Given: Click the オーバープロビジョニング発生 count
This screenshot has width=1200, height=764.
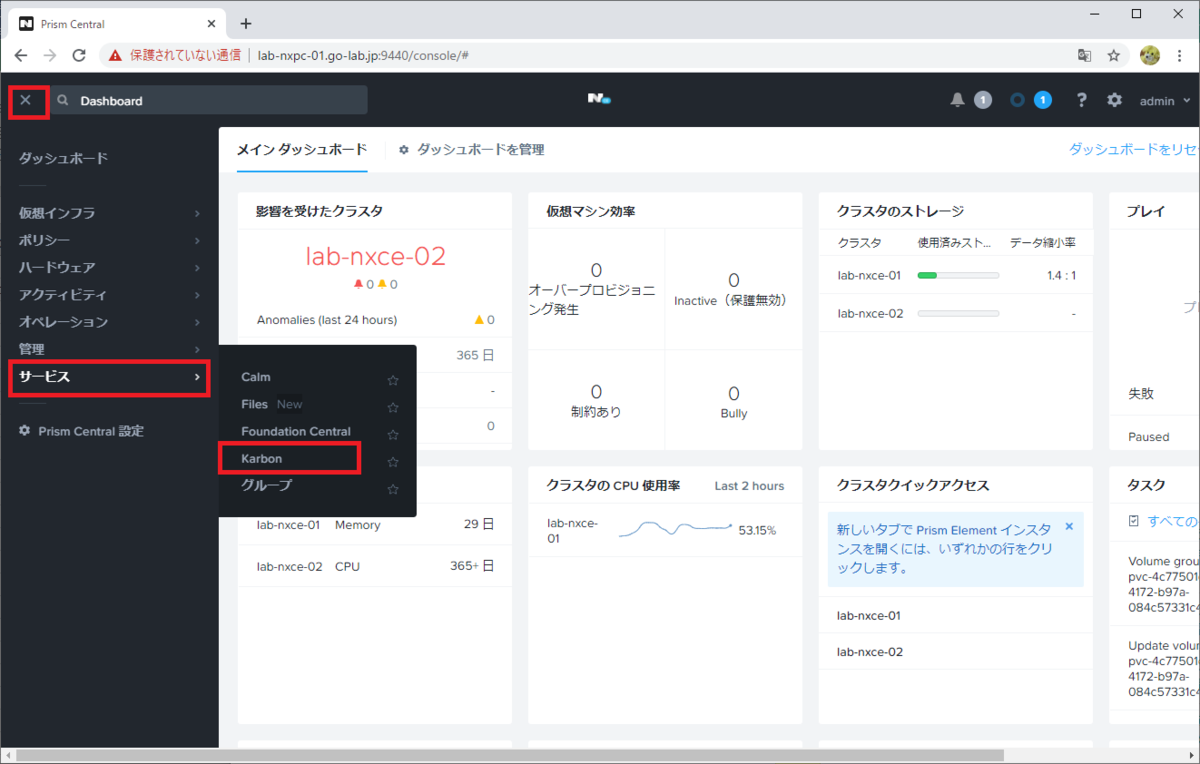Looking at the screenshot, I should pos(596,270).
